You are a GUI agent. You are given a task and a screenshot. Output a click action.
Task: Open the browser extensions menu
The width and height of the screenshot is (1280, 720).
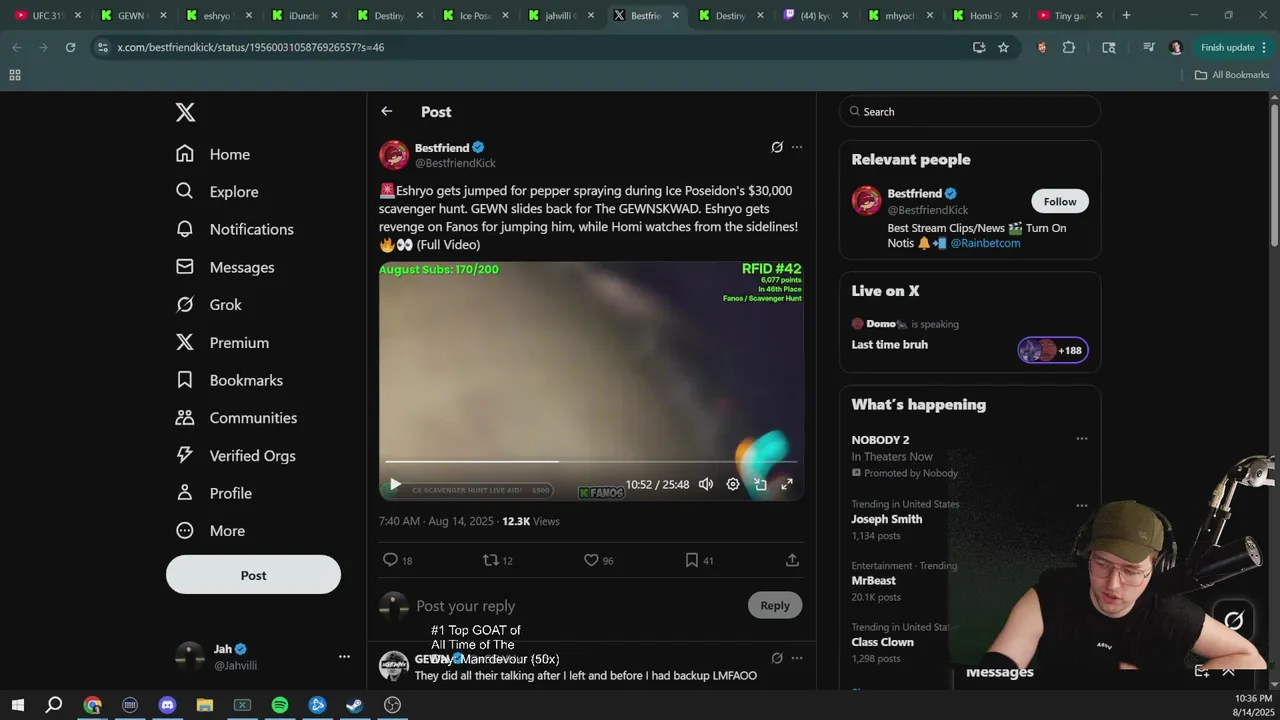click(1069, 47)
